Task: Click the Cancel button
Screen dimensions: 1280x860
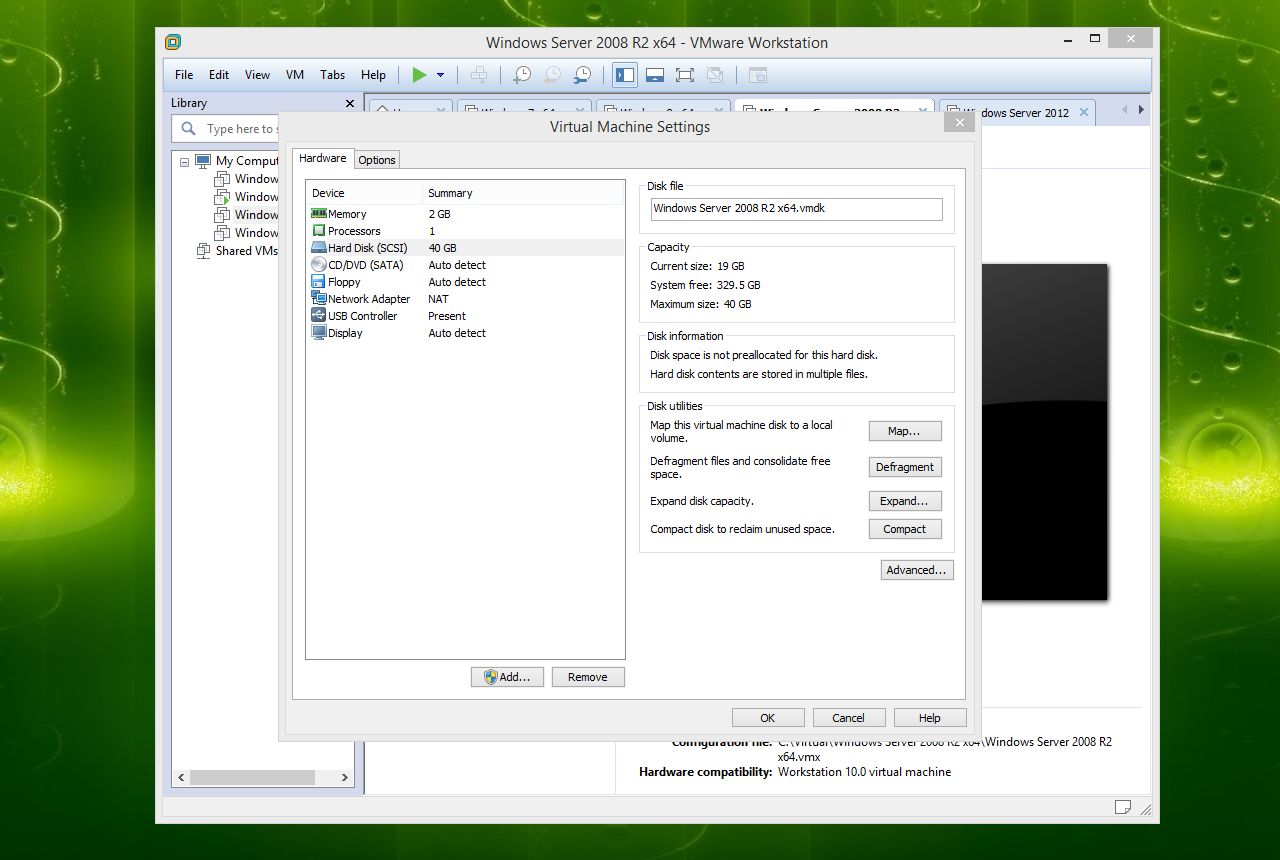Action: pos(848,718)
